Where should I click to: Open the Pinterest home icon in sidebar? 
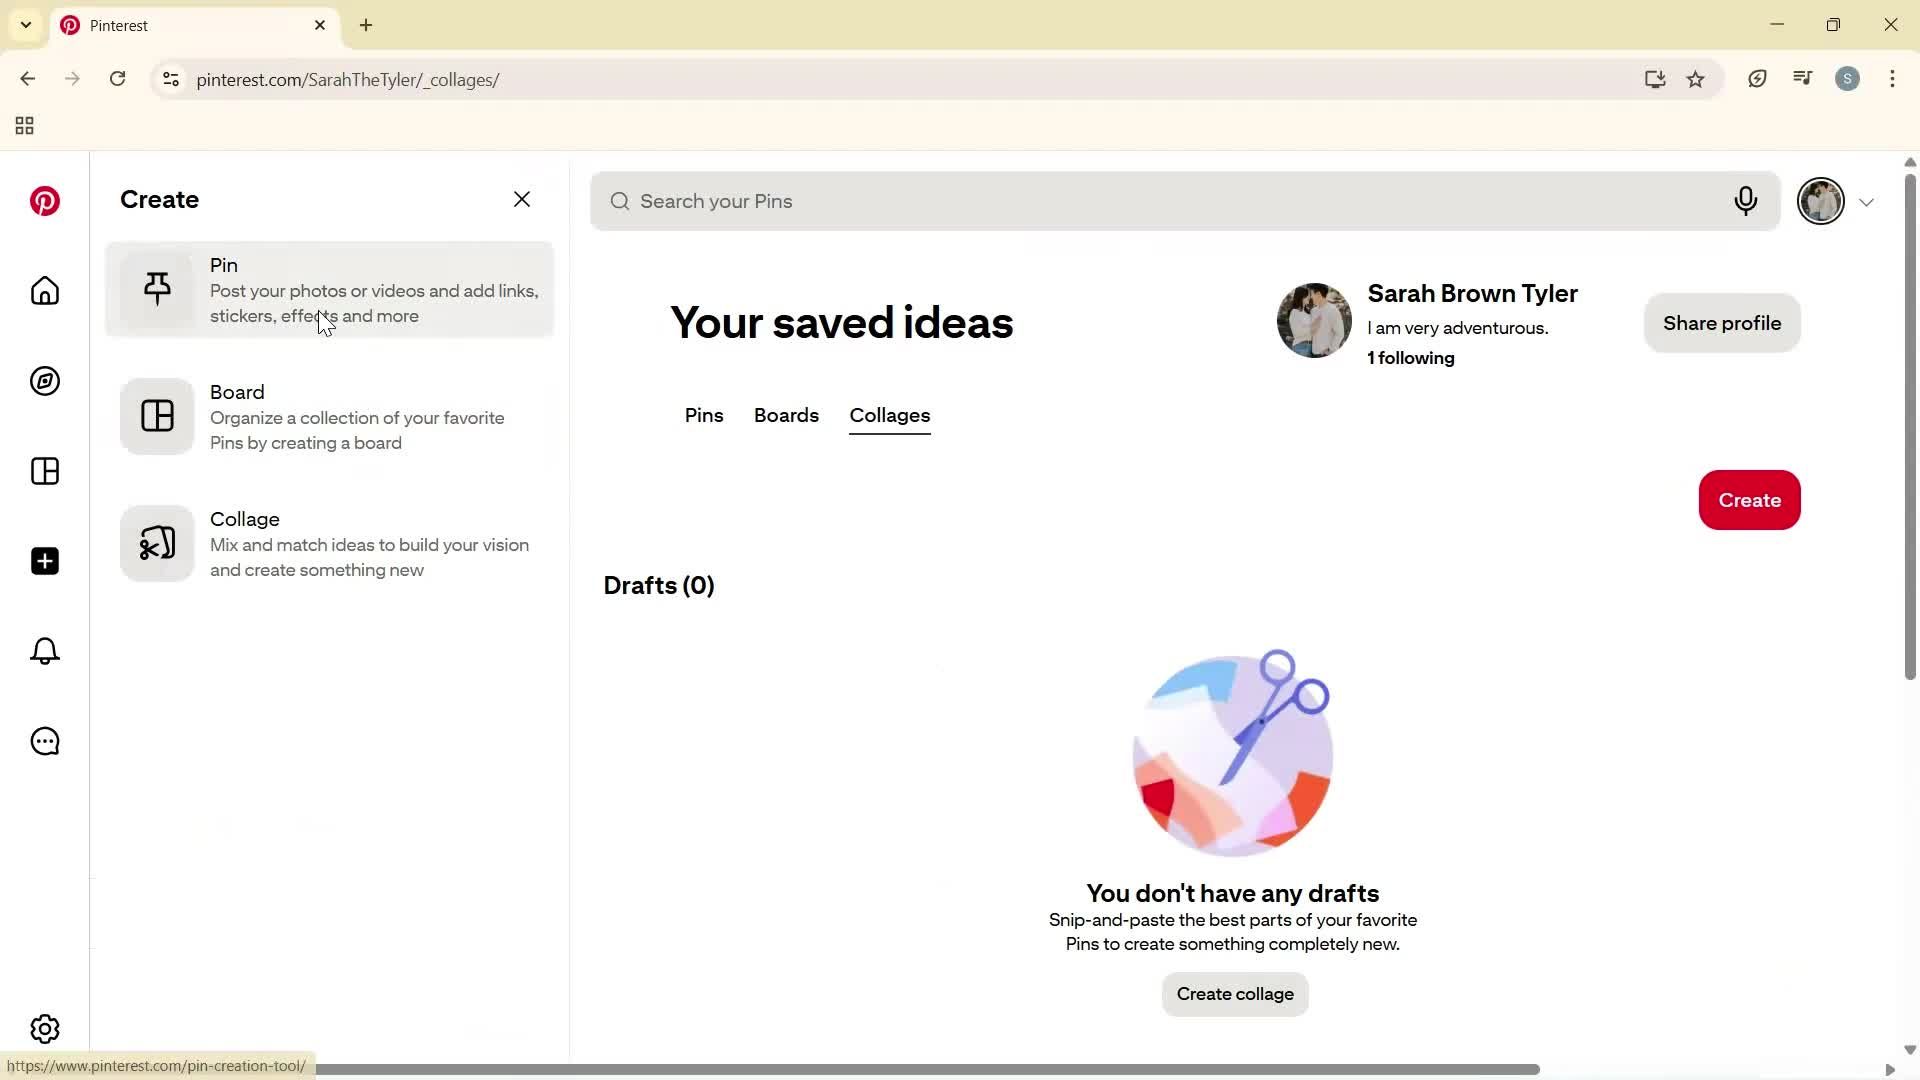[x=44, y=291]
